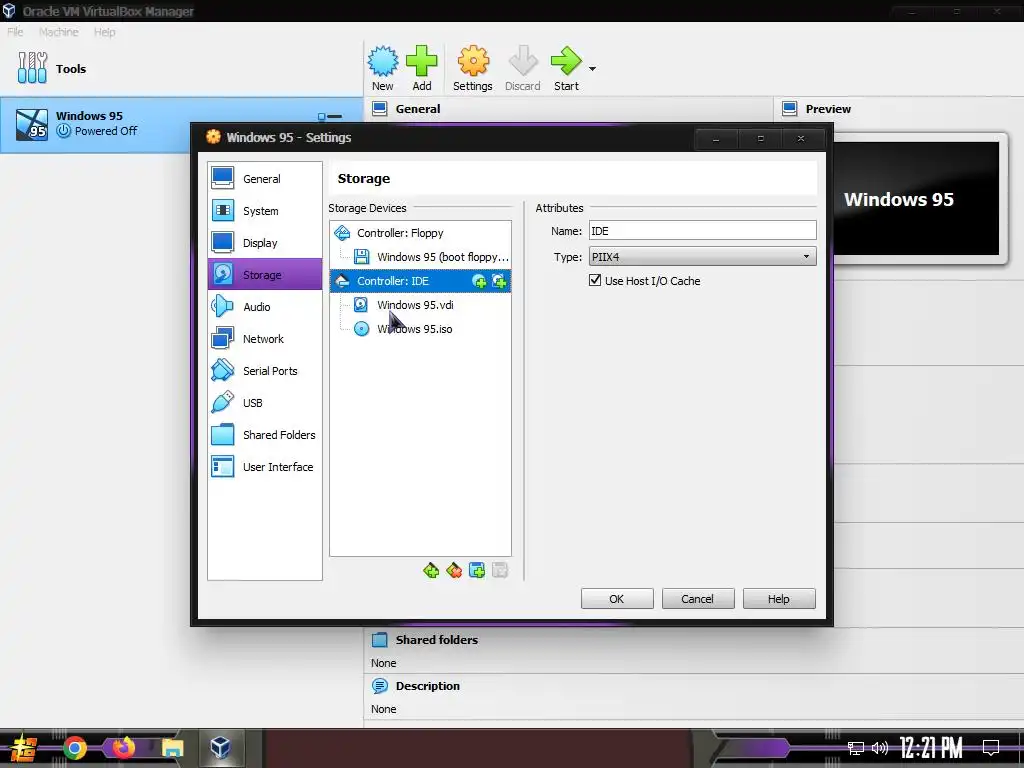Open the Display settings category
This screenshot has width=1024, height=768.
(x=264, y=242)
